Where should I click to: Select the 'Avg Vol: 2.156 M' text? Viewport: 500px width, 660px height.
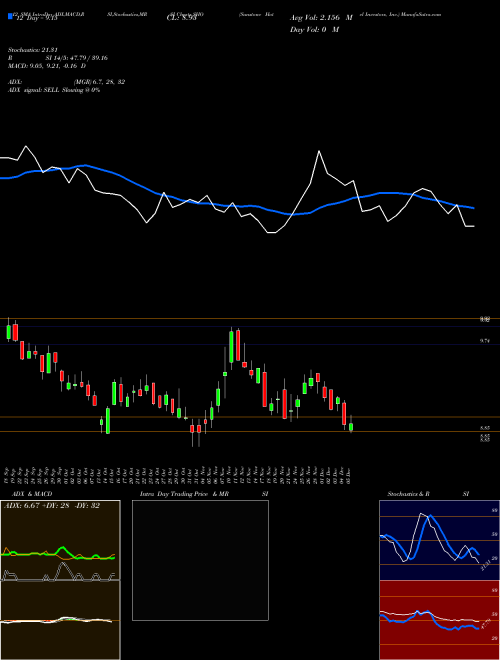[x=321, y=18]
